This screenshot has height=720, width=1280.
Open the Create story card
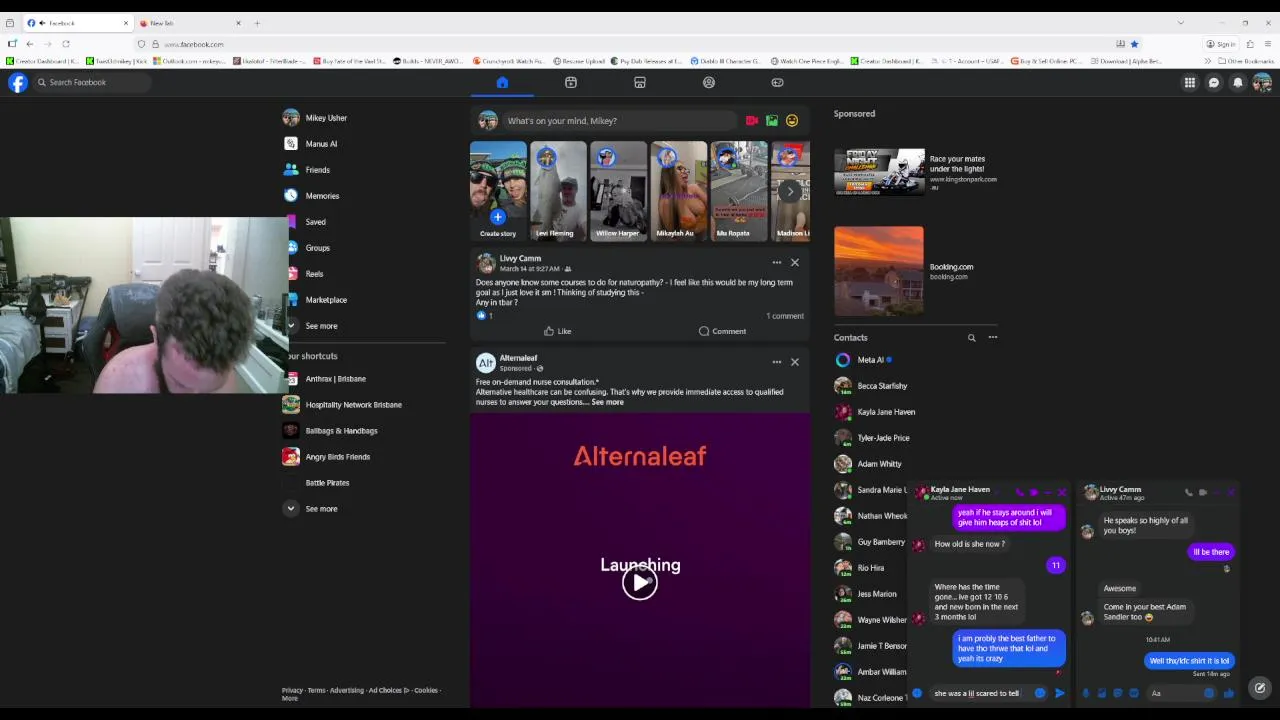498,191
